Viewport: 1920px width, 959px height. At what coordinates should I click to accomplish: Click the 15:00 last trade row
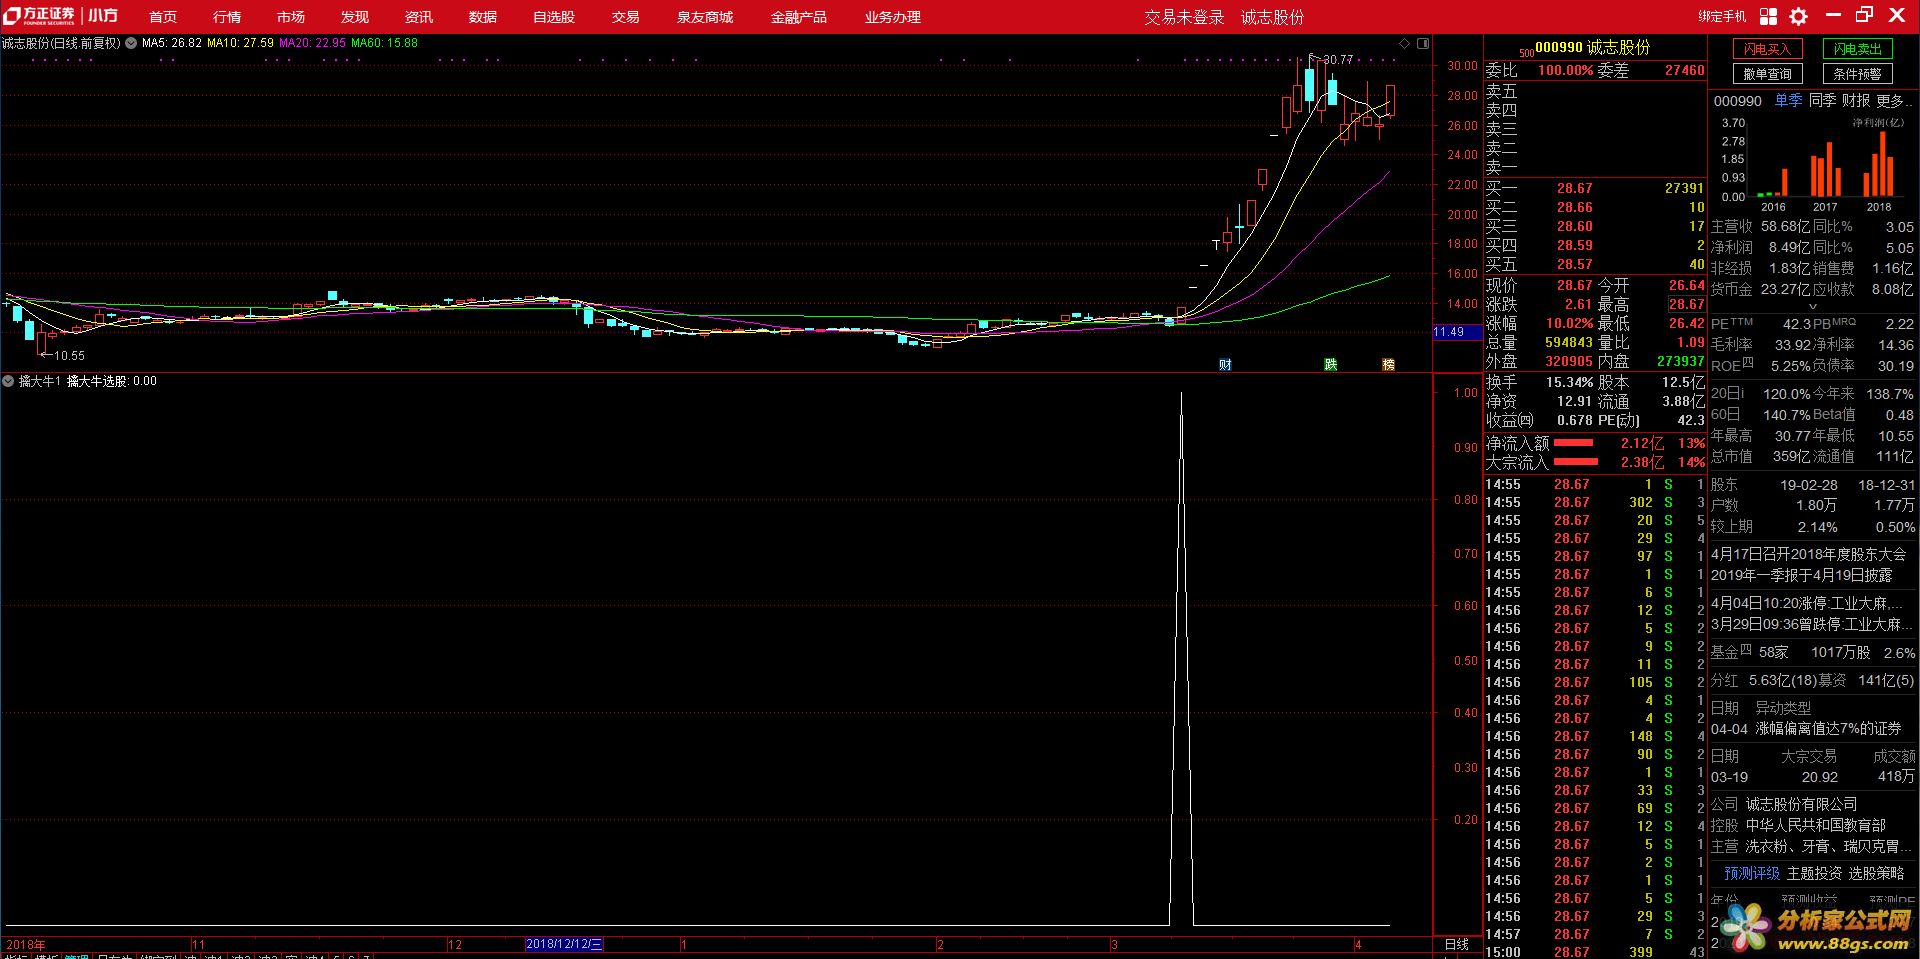click(x=1595, y=952)
